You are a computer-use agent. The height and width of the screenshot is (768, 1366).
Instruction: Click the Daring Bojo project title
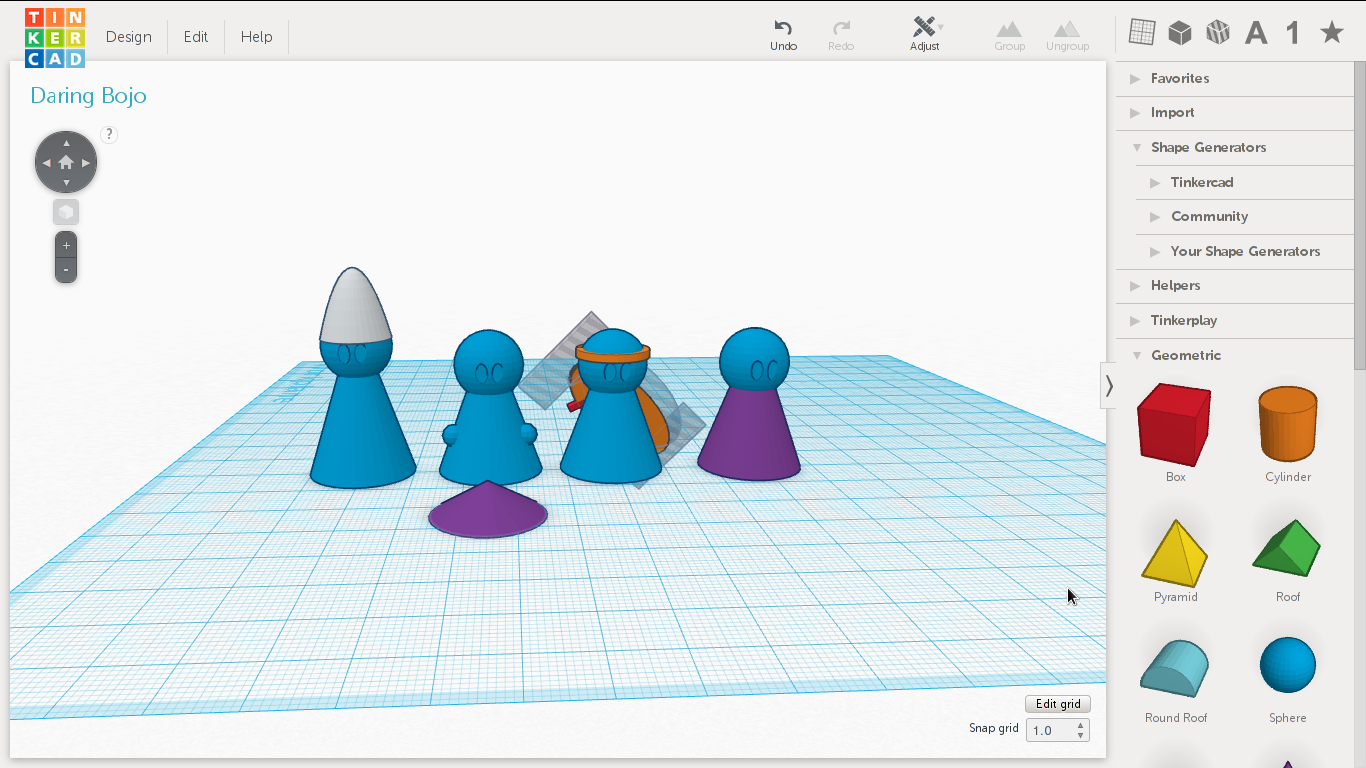pyautogui.click(x=88, y=96)
